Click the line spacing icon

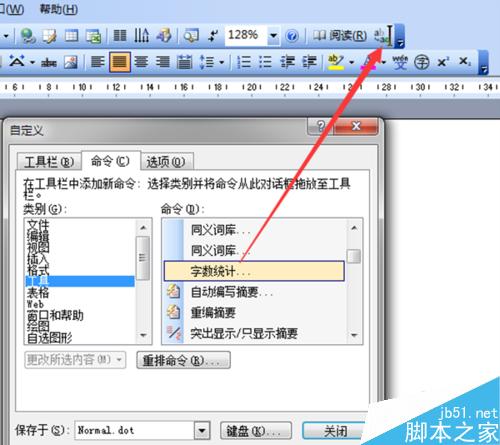click(207, 62)
